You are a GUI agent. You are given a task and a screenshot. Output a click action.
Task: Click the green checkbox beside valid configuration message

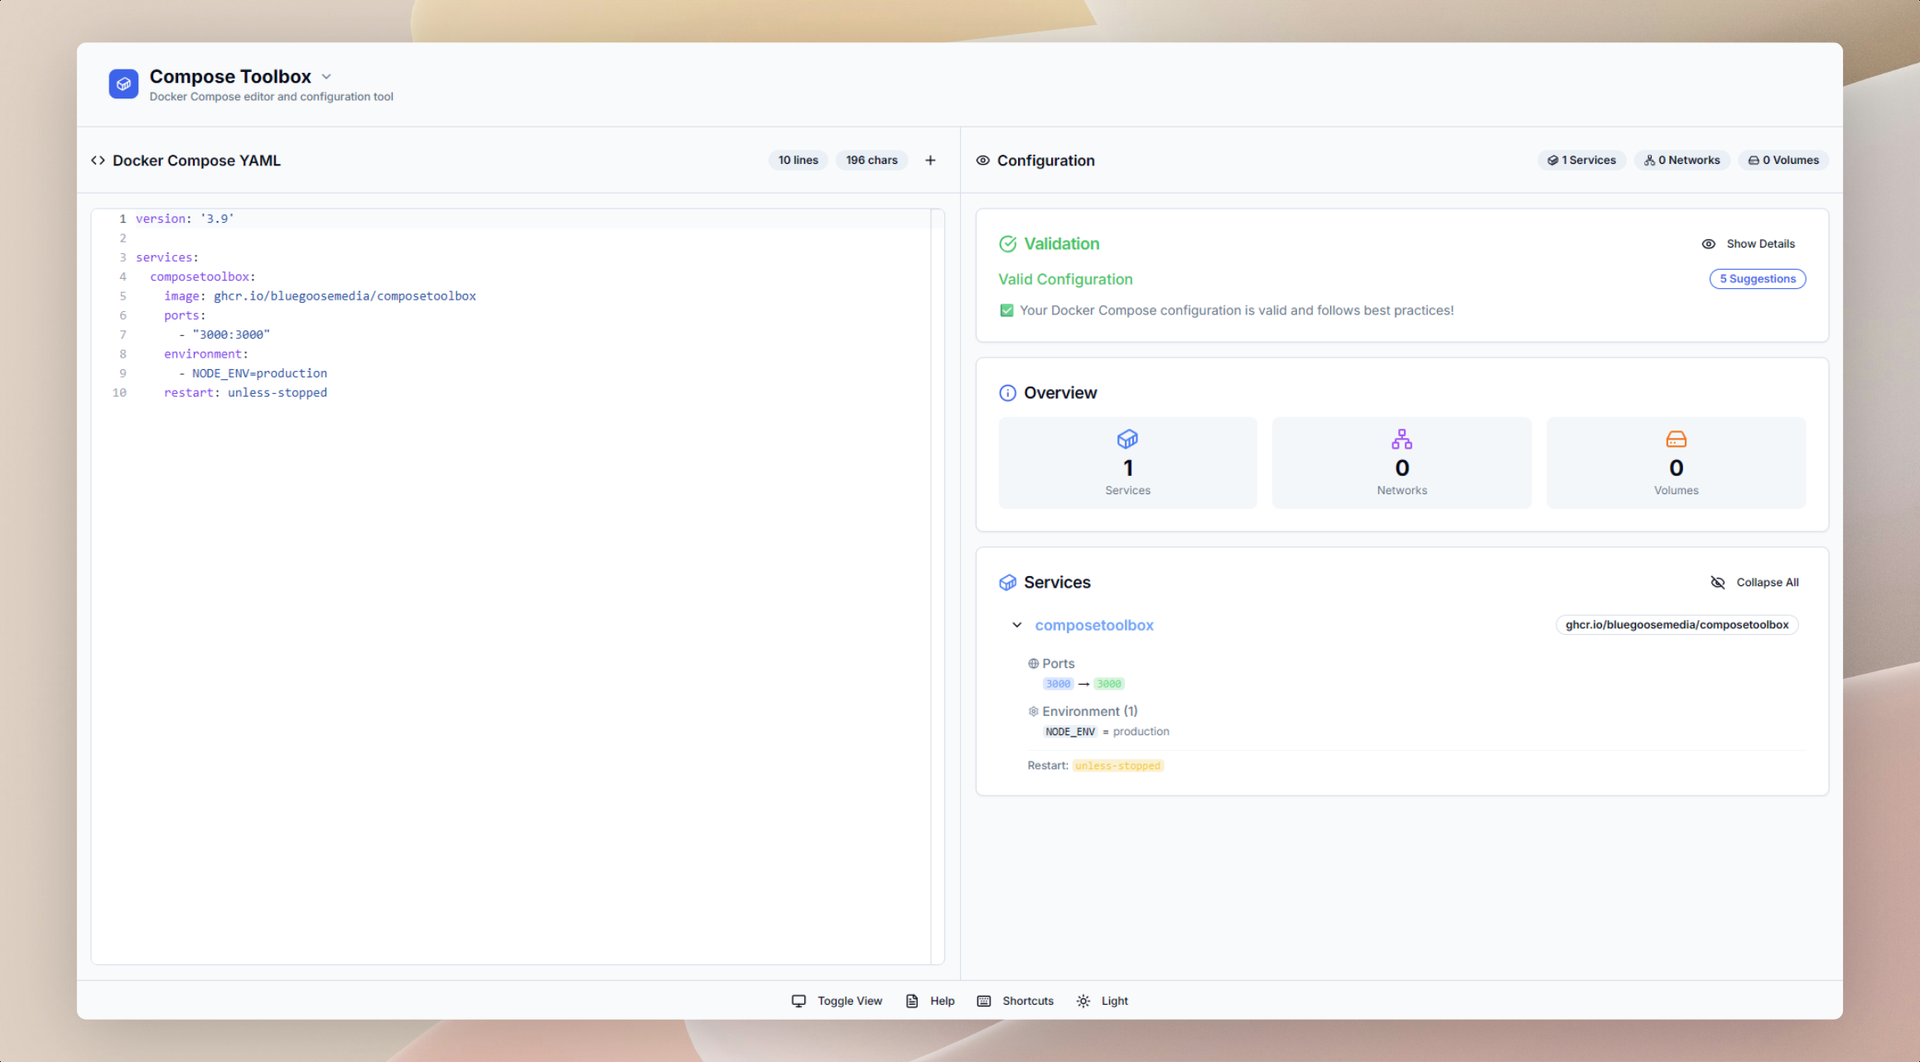pyautogui.click(x=1007, y=311)
